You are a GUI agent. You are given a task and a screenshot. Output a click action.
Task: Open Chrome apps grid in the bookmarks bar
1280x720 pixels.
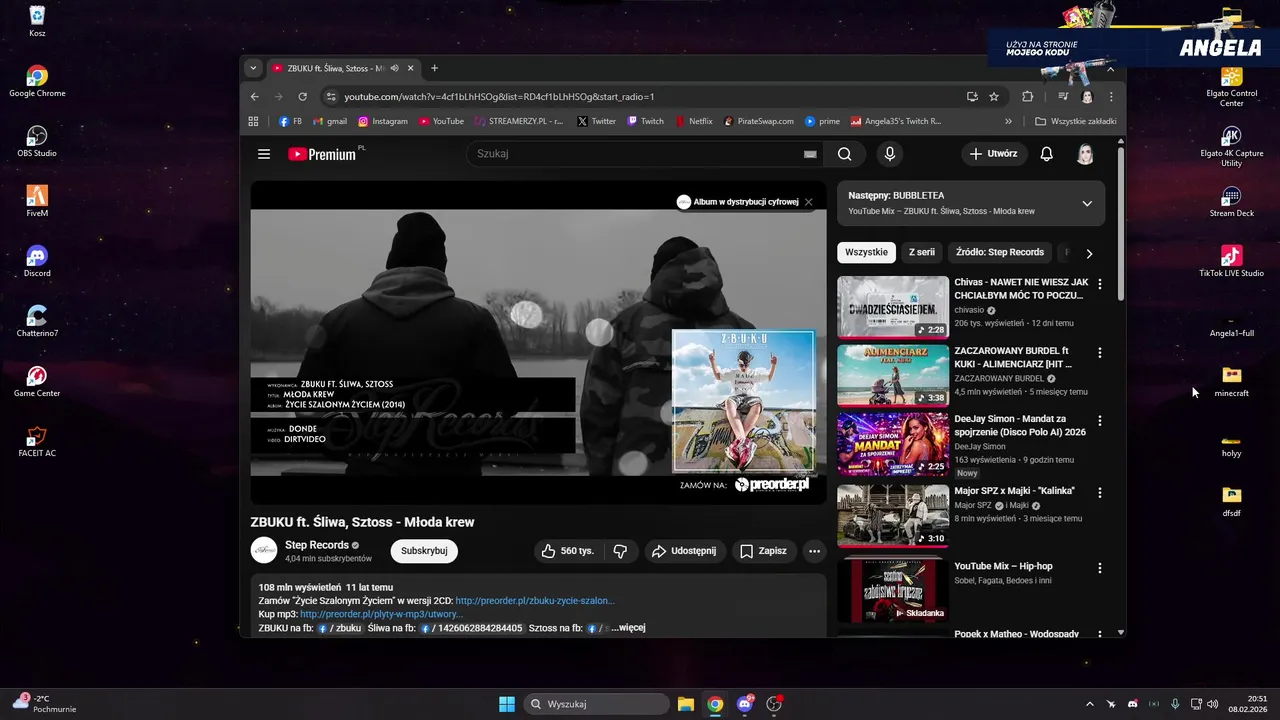[253, 121]
